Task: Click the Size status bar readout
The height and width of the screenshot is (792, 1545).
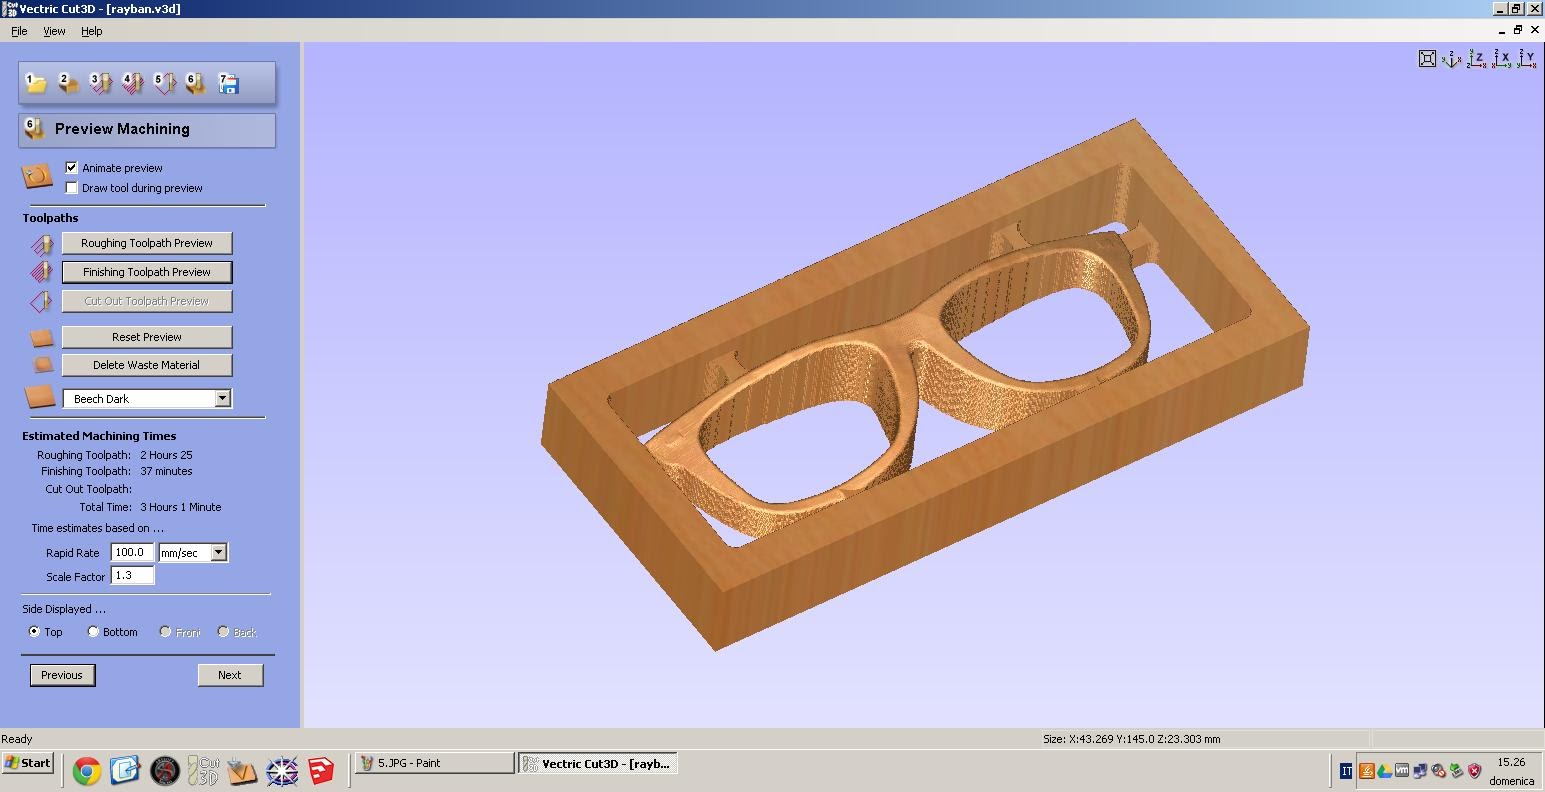Action: [1131, 739]
